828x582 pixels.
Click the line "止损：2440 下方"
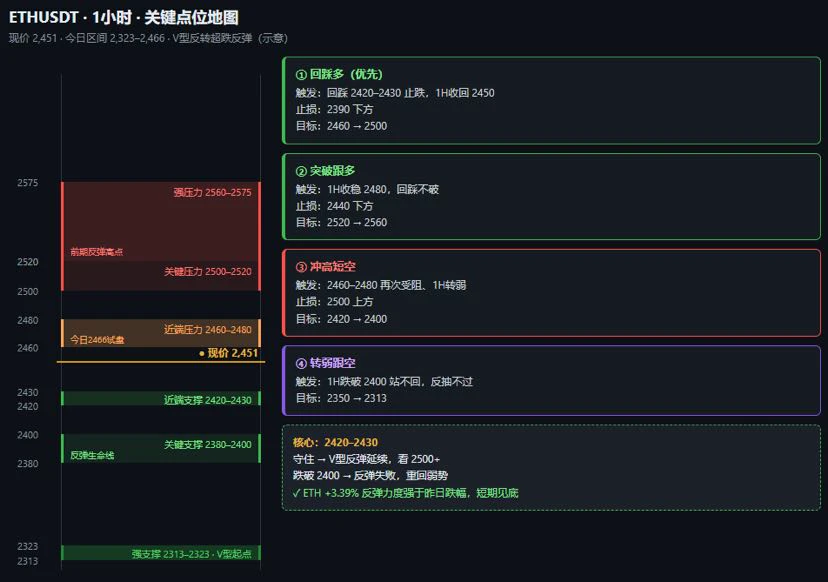[x=334, y=206]
